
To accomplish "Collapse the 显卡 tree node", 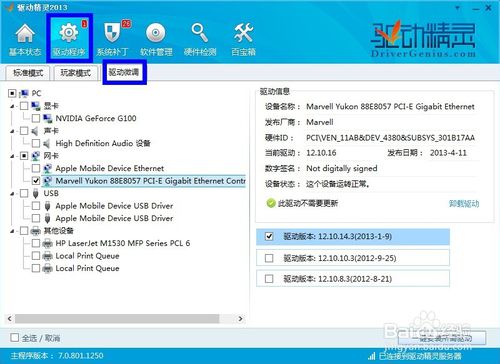I will 12,106.
